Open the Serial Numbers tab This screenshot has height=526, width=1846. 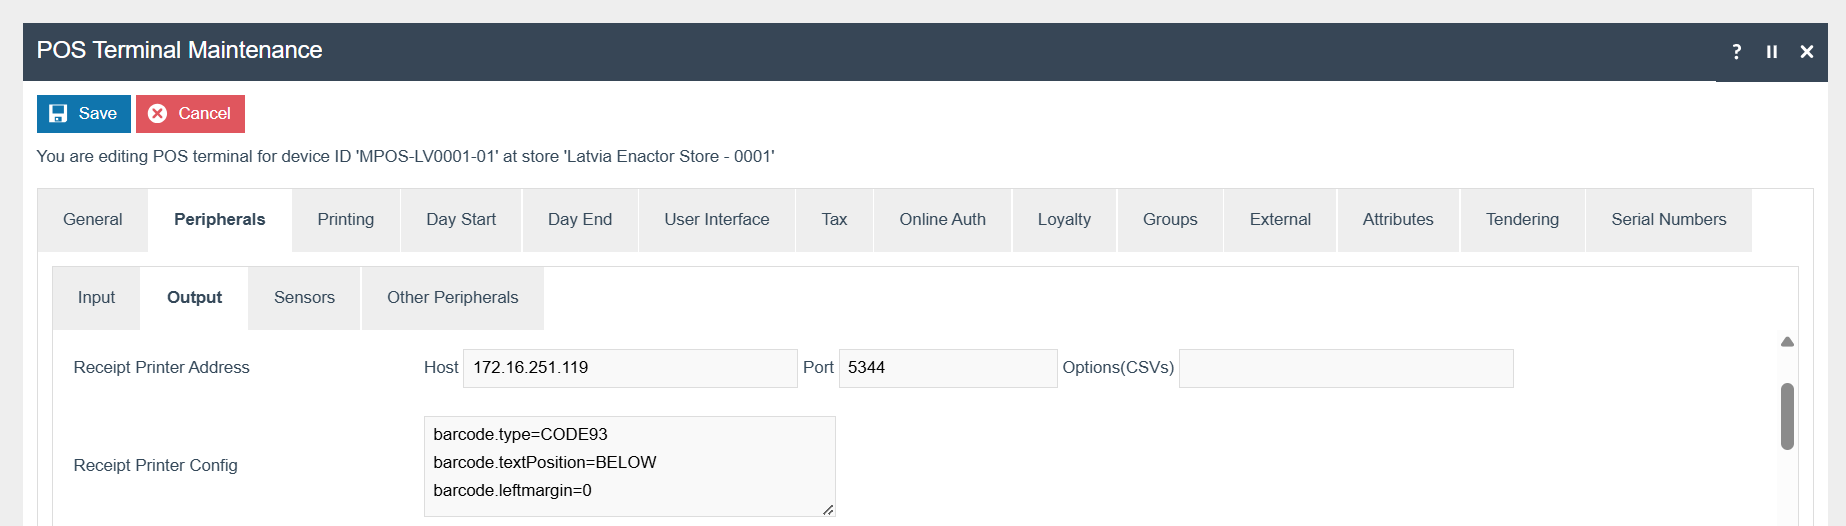(x=1668, y=220)
